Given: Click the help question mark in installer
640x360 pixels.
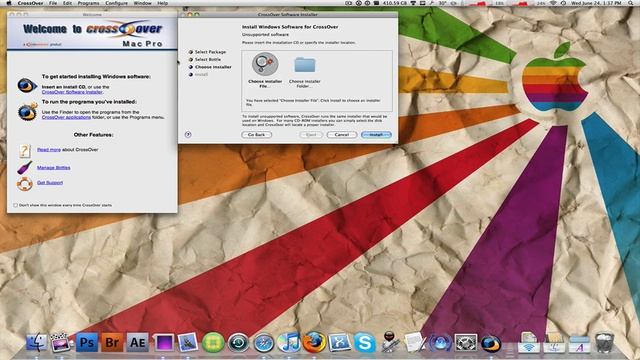Looking at the screenshot, I should (x=188, y=134).
